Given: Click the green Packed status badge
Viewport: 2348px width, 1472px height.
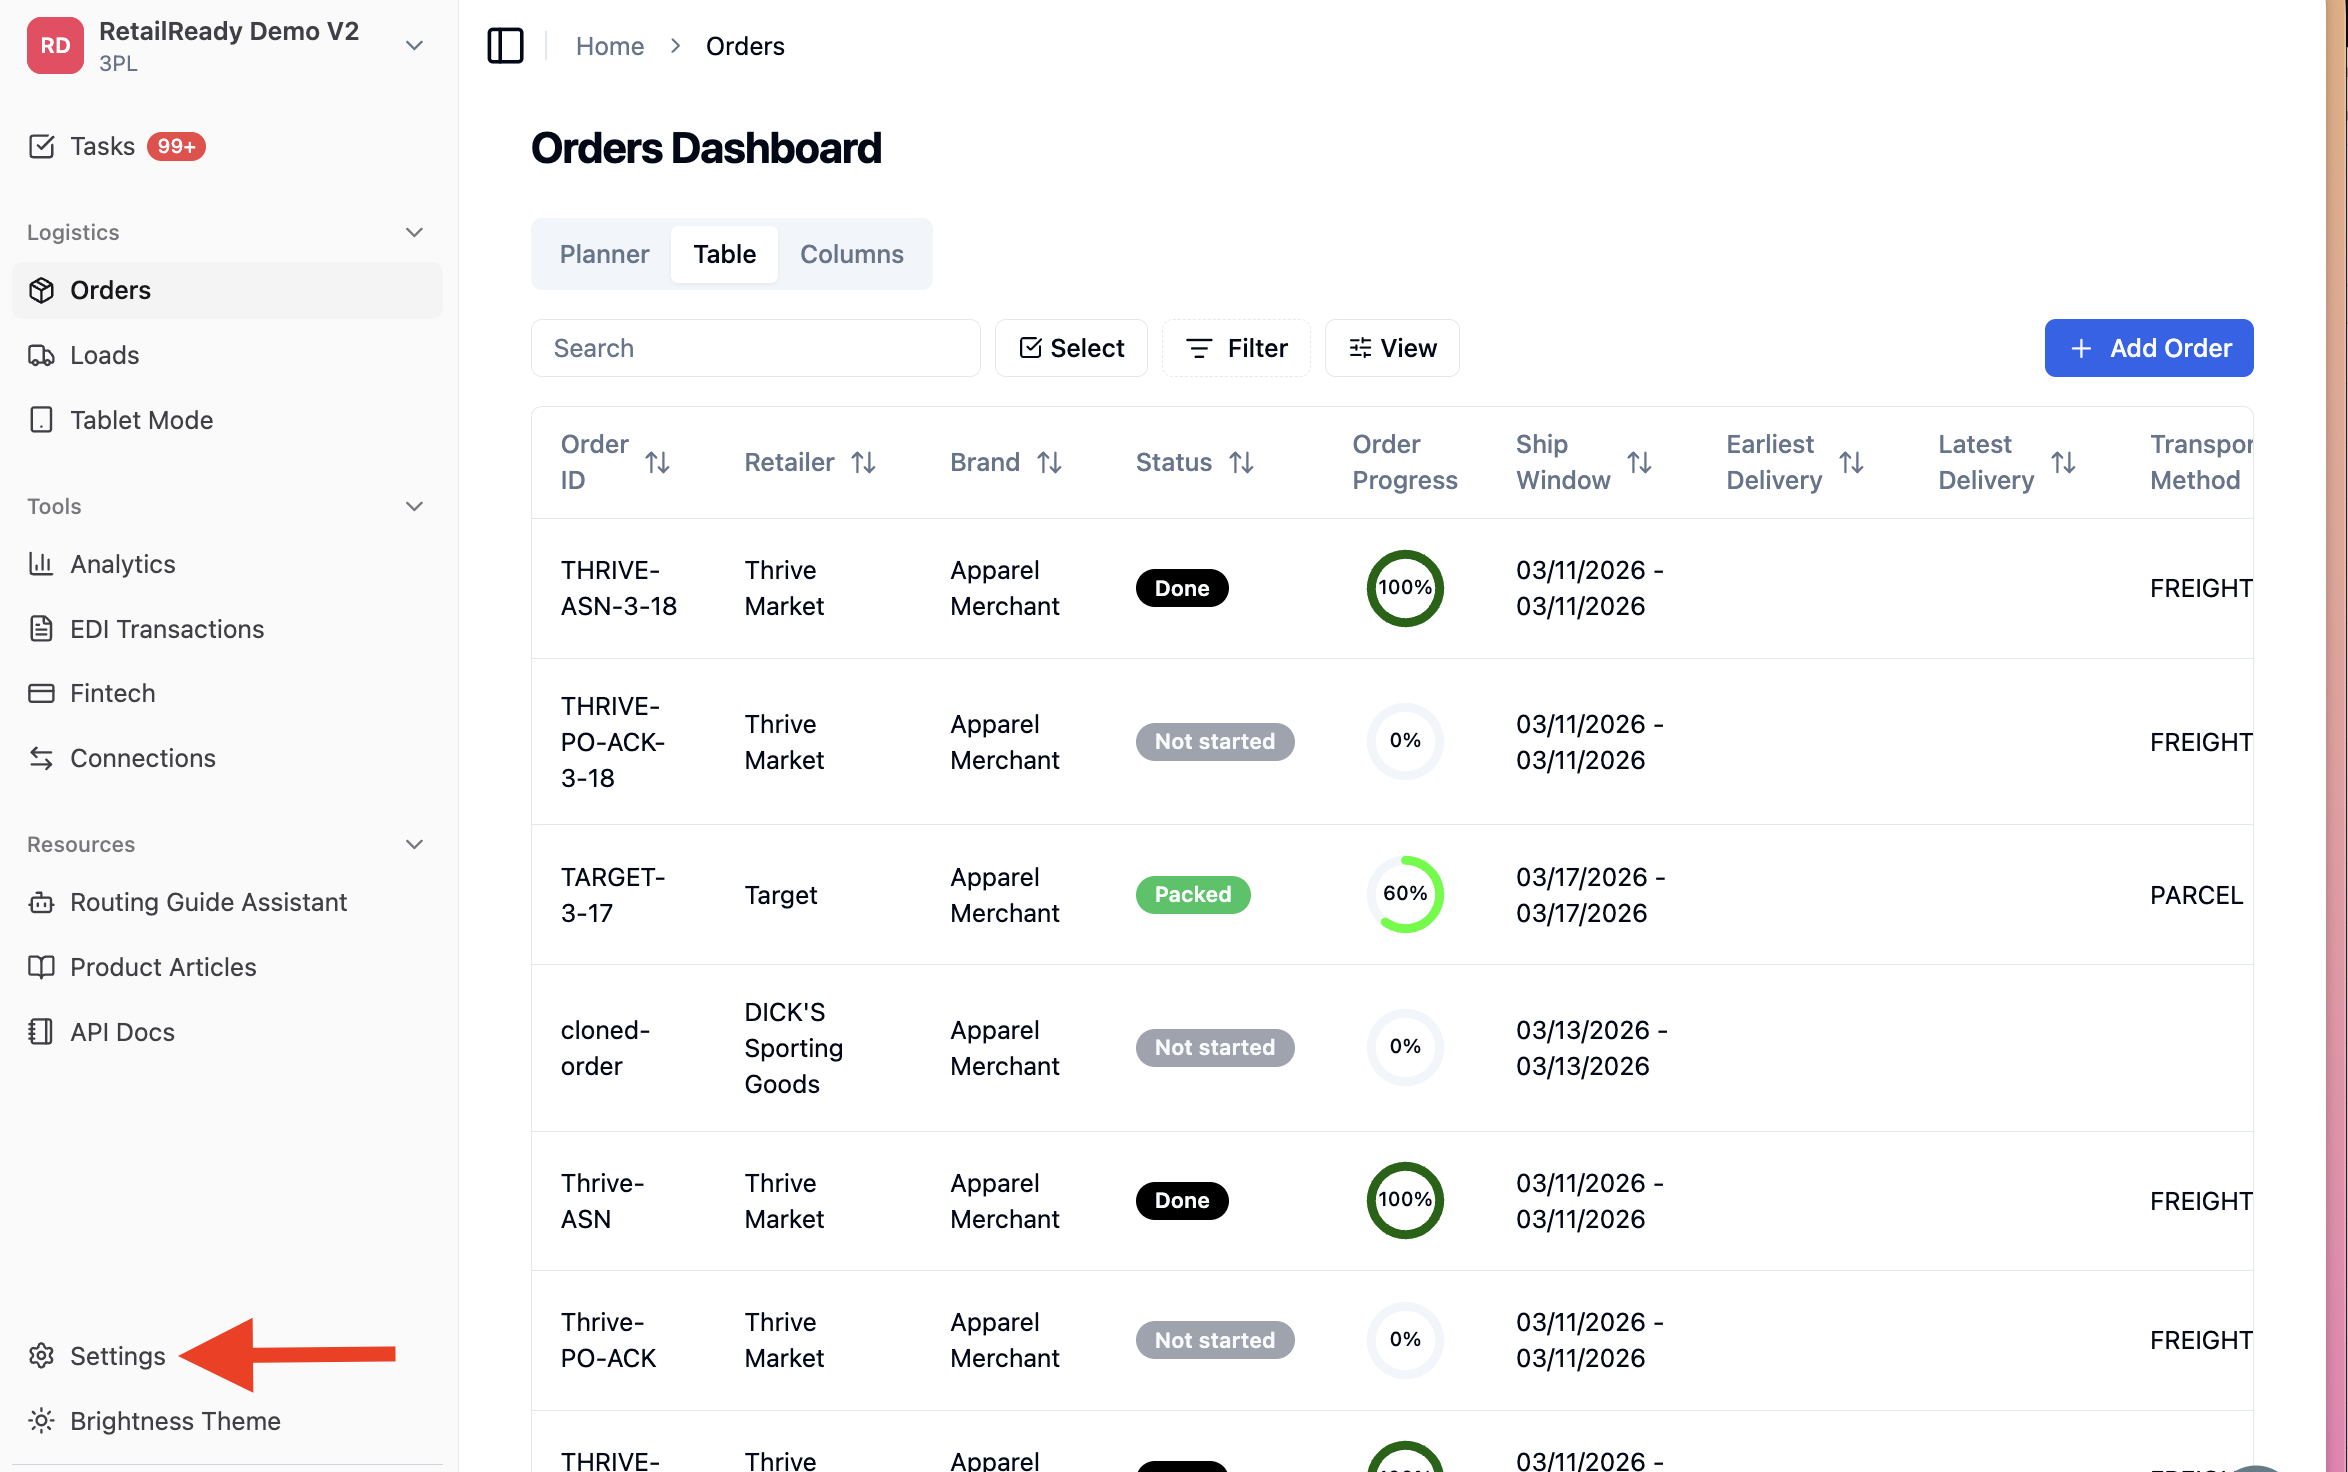Looking at the screenshot, I should point(1193,894).
